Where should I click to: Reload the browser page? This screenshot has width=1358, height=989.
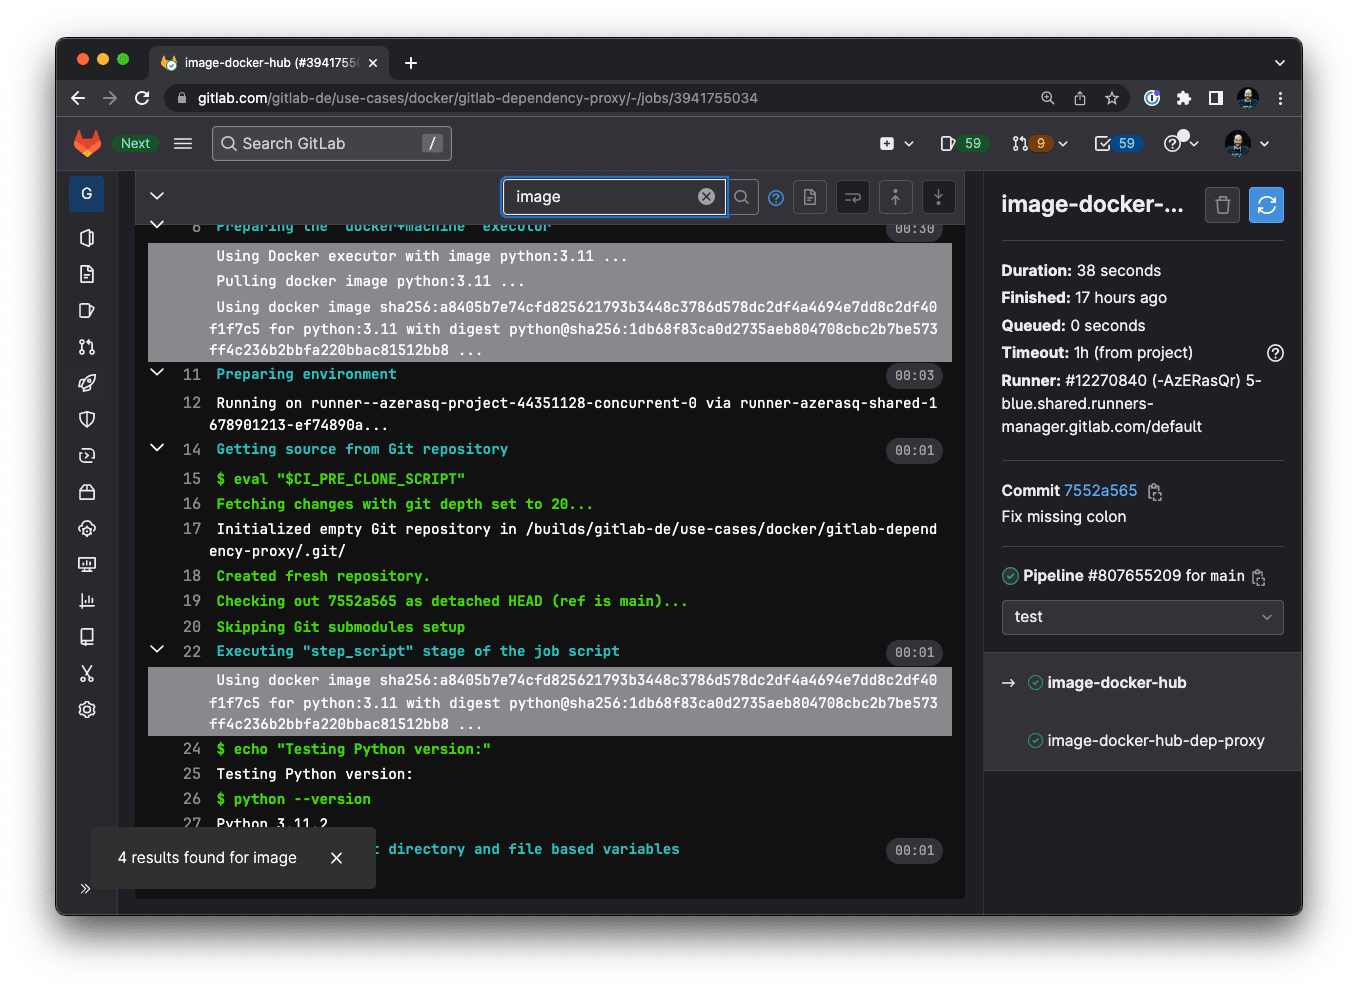(142, 98)
